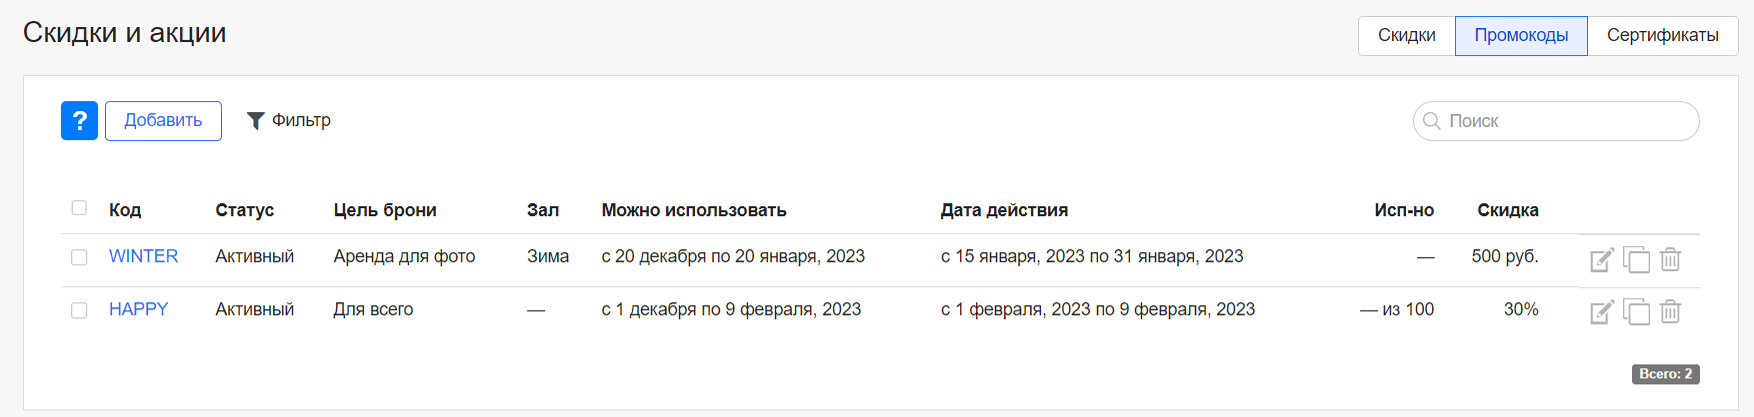Toggle the select-all checkbox in table header
Viewport: 1754px width, 417px height.
click(x=79, y=208)
